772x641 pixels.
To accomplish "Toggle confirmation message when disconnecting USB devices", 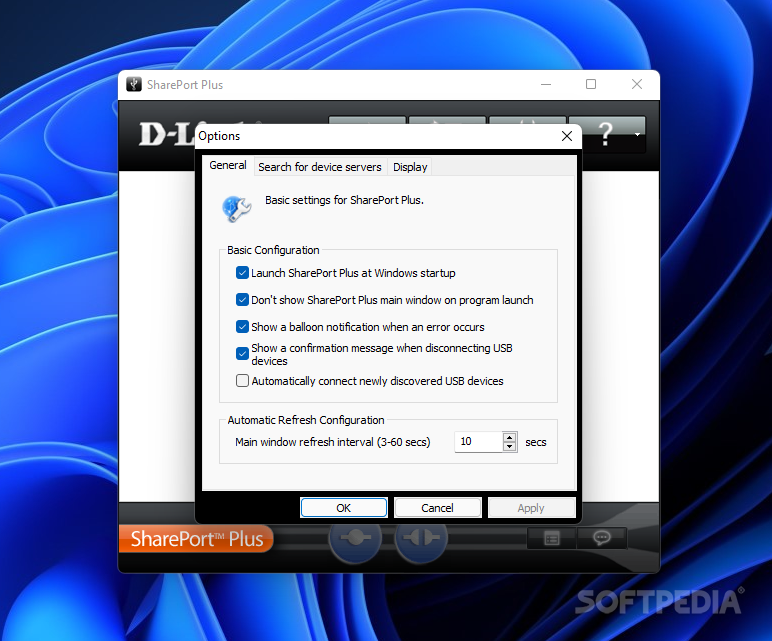I will coord(242,354).
